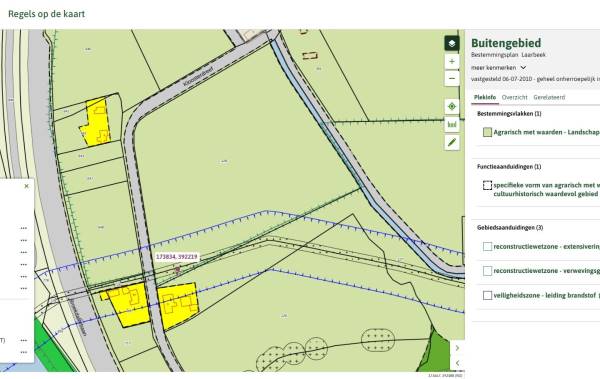Zoom in with the plus button
Screen dimensions: 600x379
tap(452, 61)
